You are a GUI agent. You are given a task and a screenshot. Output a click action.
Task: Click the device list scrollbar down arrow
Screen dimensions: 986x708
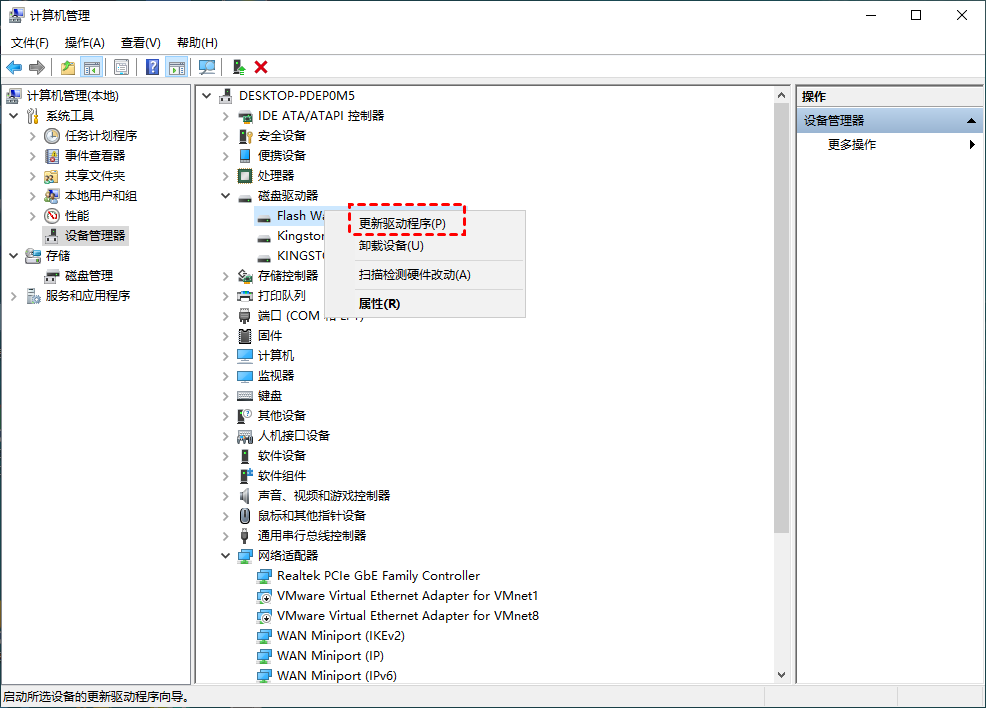coord(781,675)
